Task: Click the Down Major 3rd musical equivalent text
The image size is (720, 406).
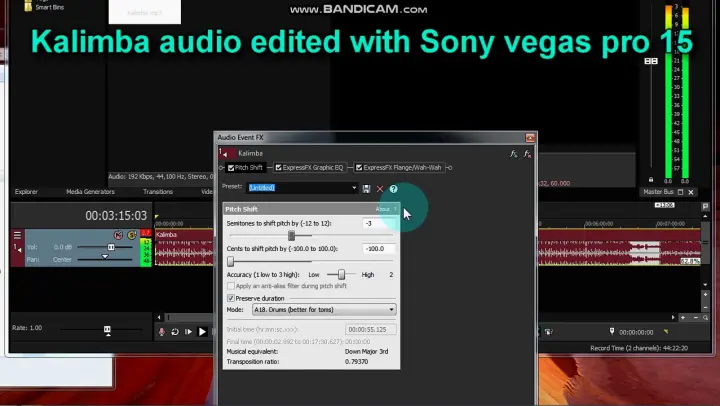Action: 366,351
